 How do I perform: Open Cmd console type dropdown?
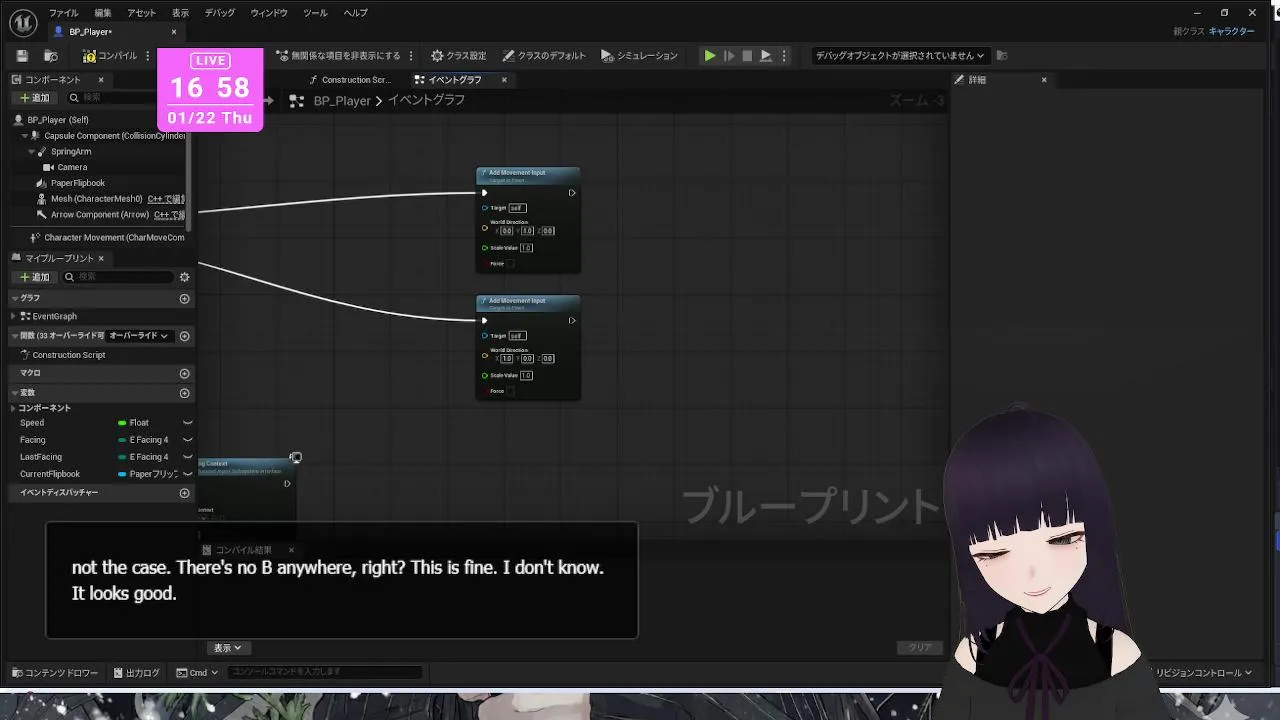(197, 673)
